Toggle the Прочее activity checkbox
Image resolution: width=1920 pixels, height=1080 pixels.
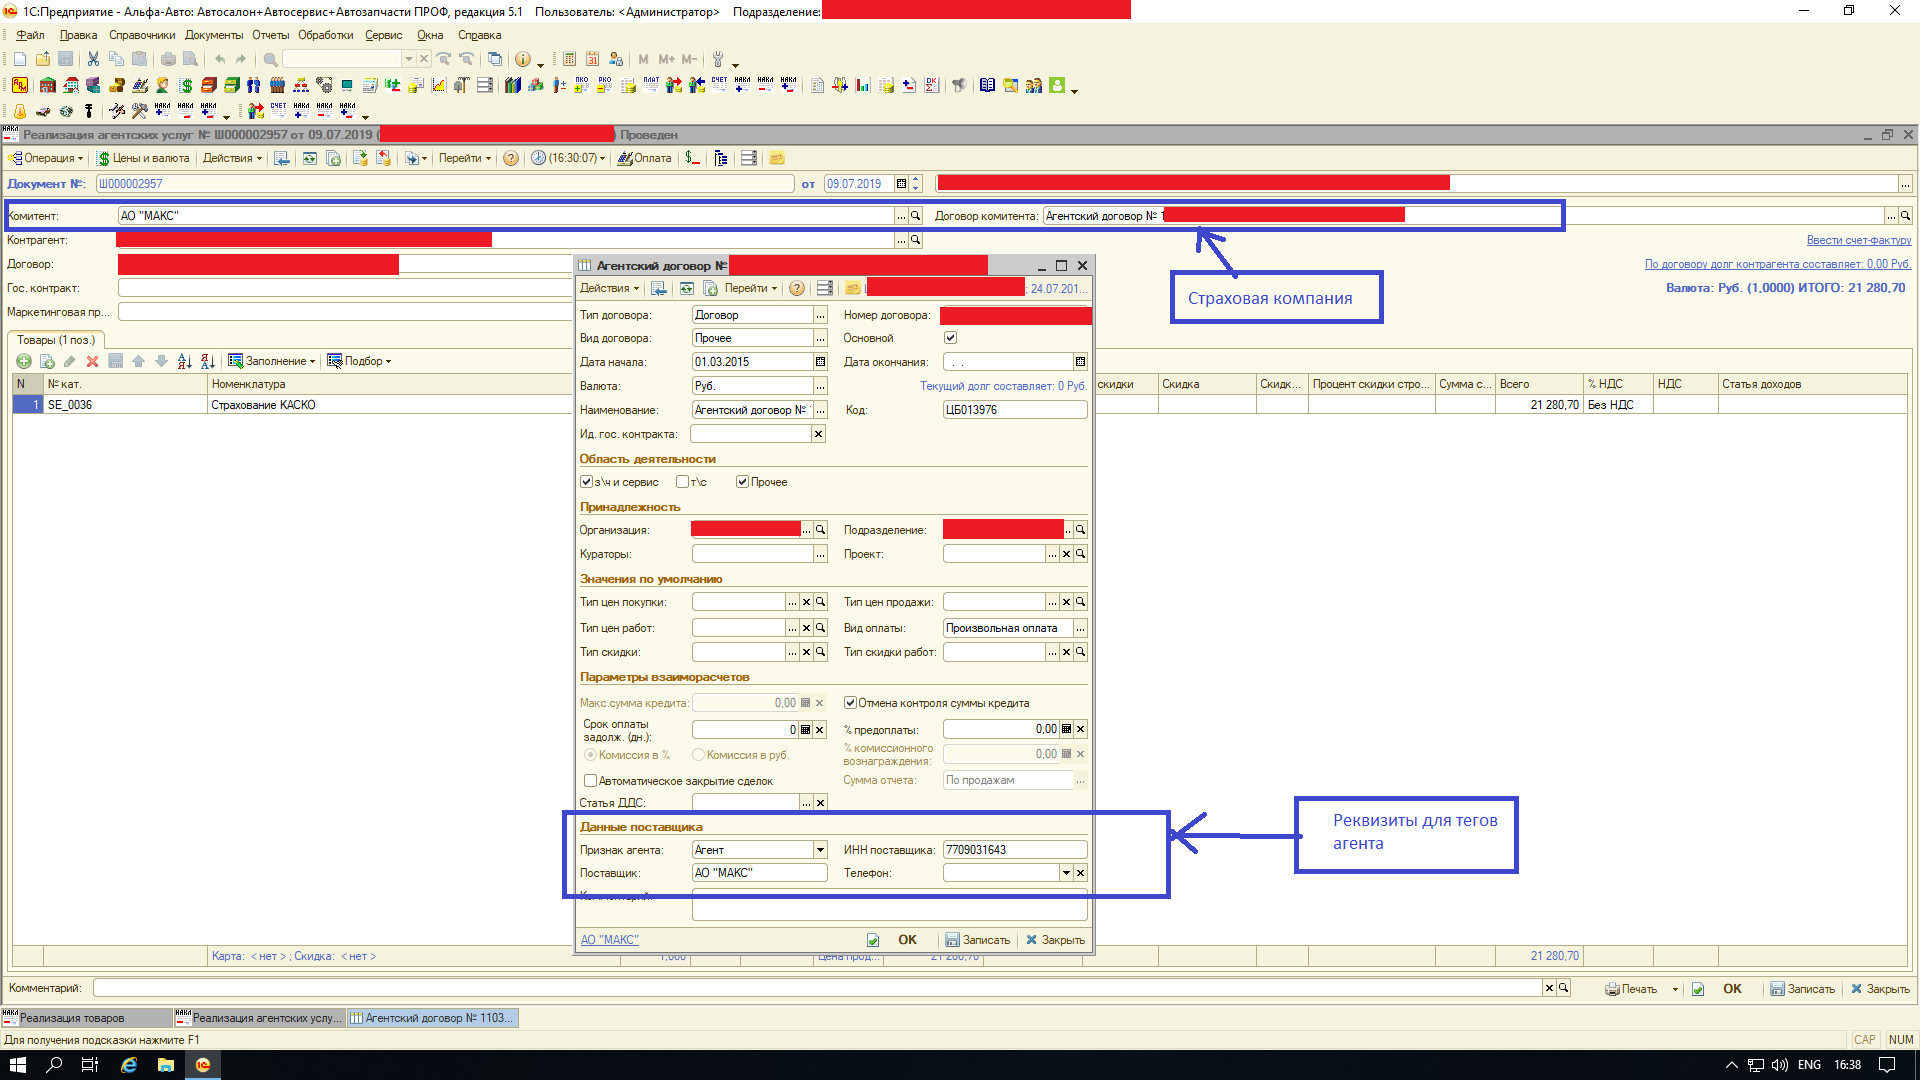pyautogui.click(x=742, y=482)
